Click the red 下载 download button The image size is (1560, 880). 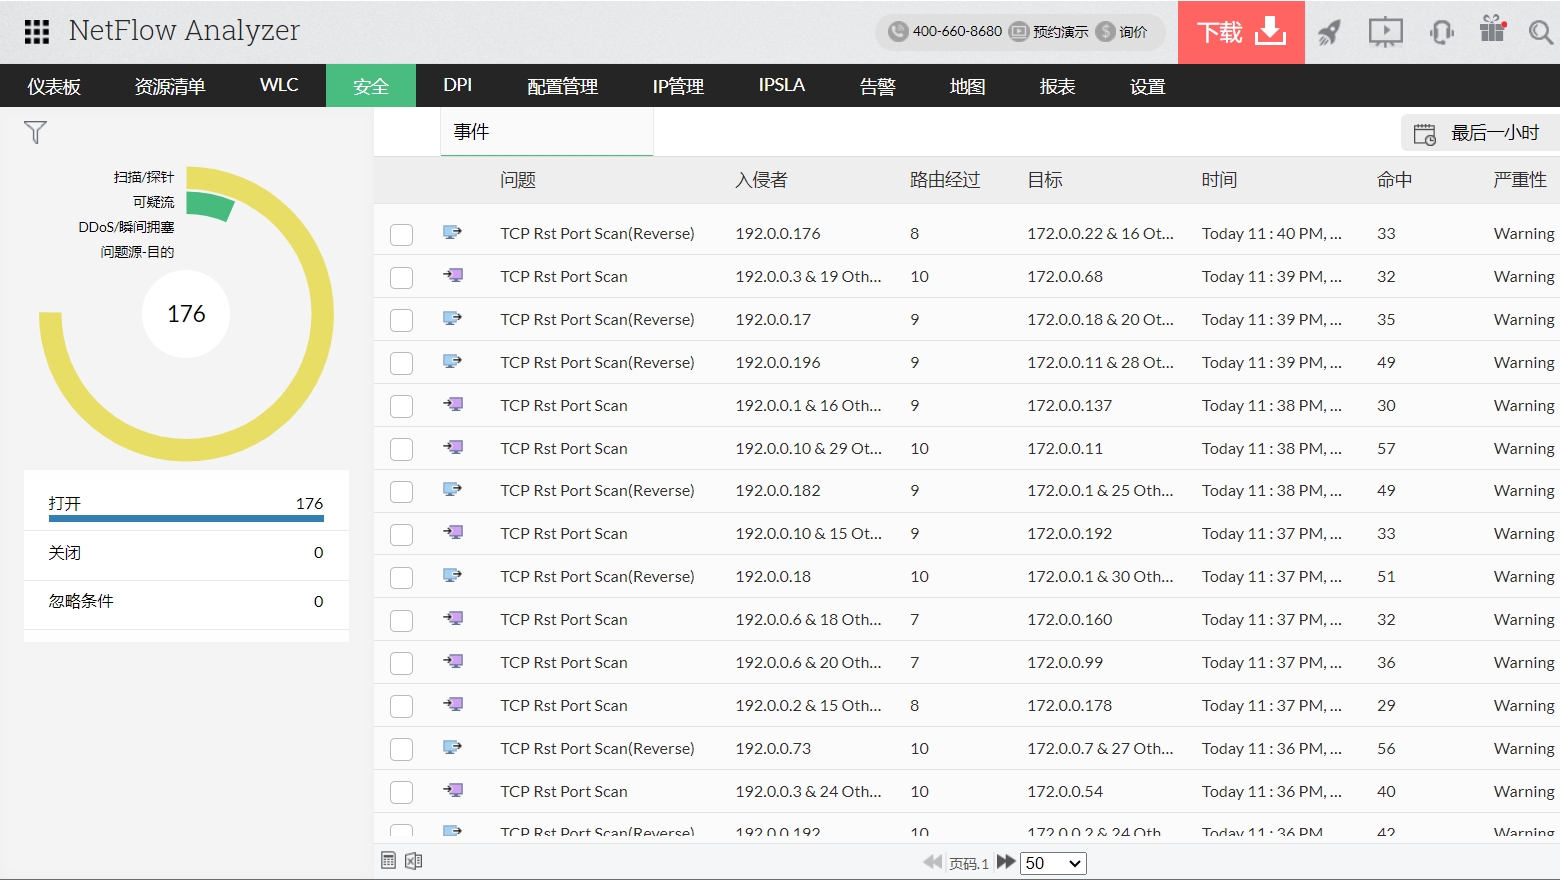(x=1241, y=33)
